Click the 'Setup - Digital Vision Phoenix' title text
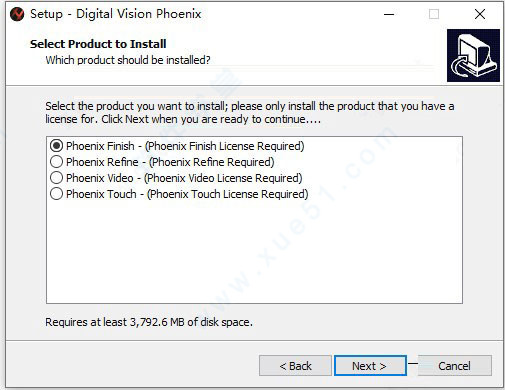The image size is (505, 390). [x=116, y=14]
